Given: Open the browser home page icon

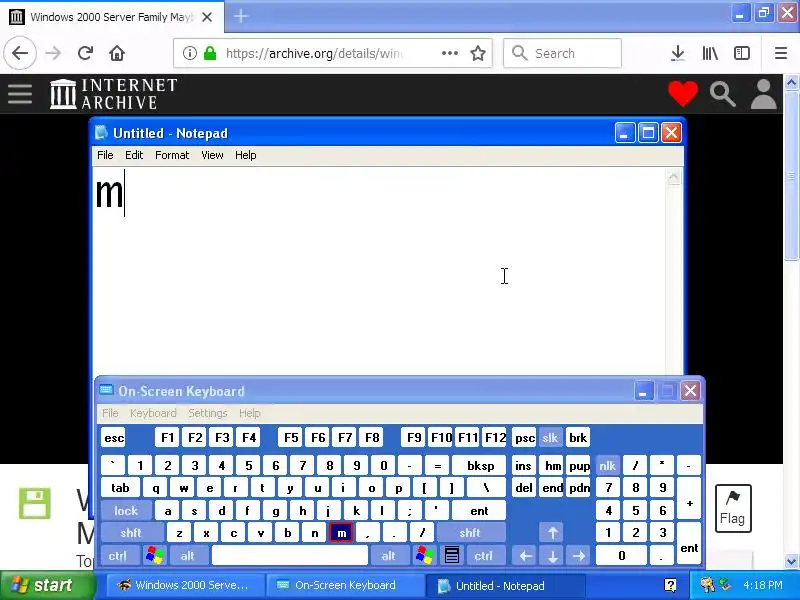Looking at the screenshot, I should pos(117,53).
